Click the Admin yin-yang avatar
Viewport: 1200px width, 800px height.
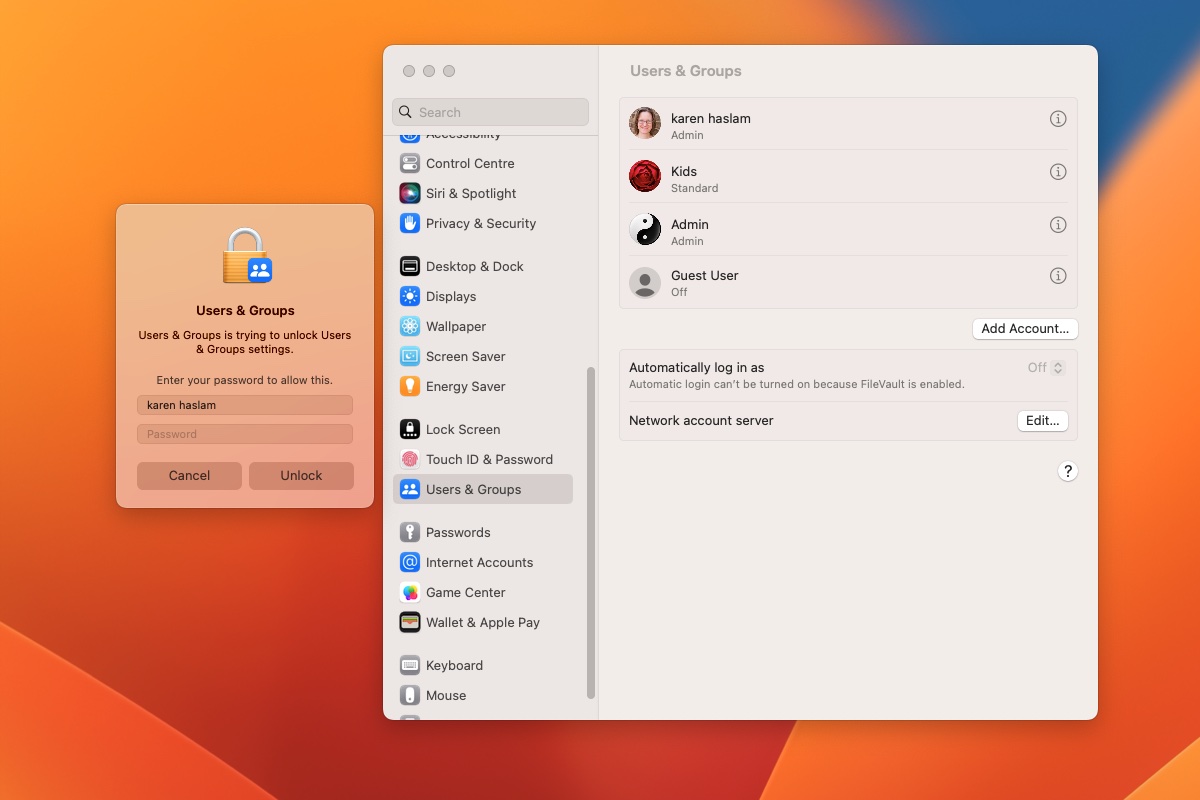645,229
